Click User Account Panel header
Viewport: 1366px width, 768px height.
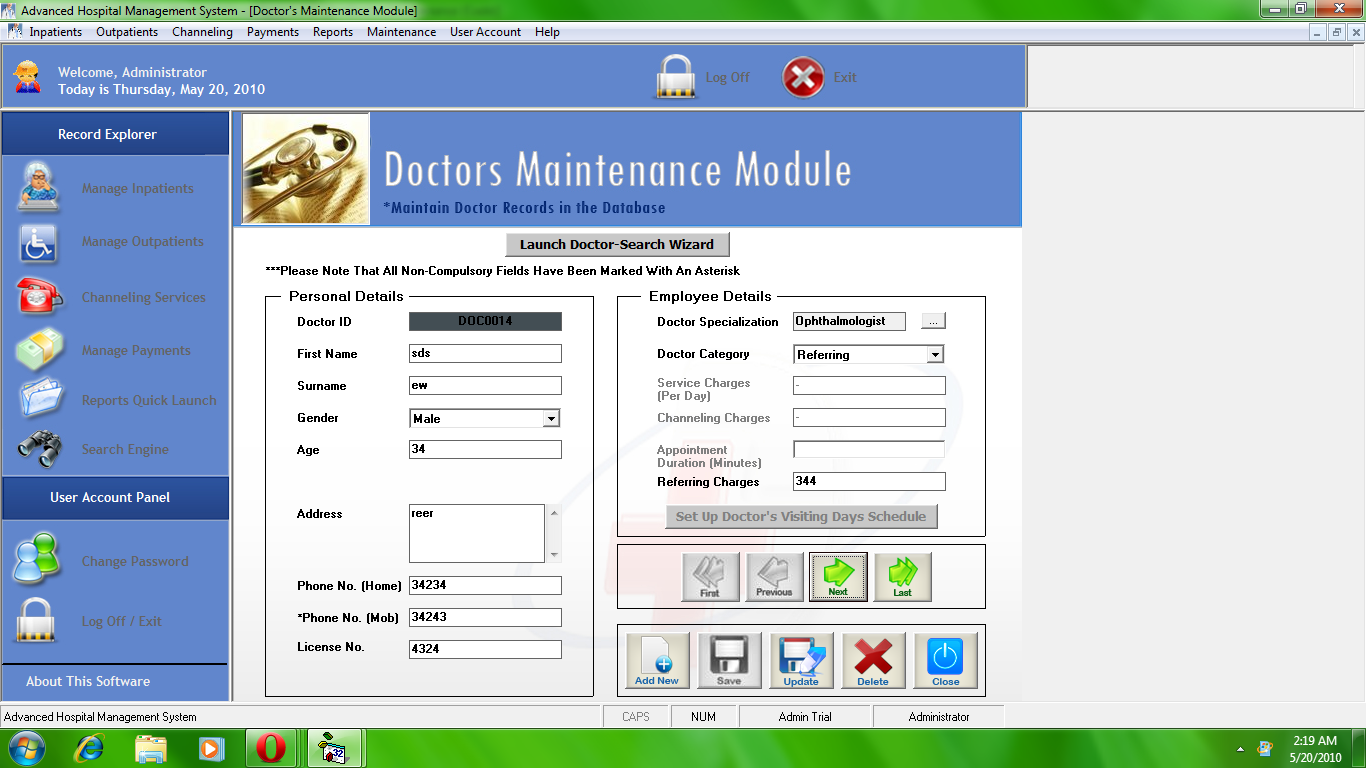(x=115, y=497)
